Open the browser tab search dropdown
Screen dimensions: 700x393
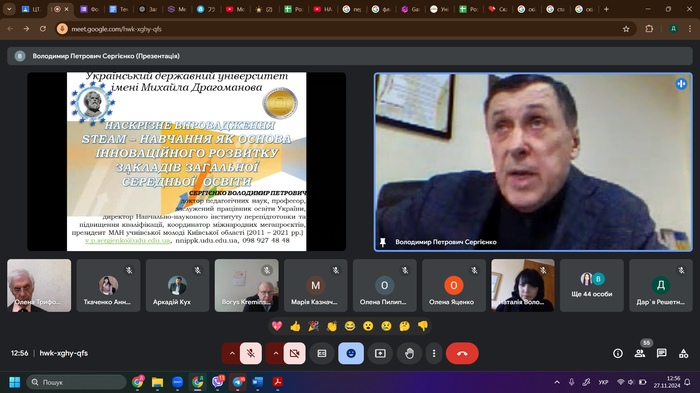click(x=9, y=9)
